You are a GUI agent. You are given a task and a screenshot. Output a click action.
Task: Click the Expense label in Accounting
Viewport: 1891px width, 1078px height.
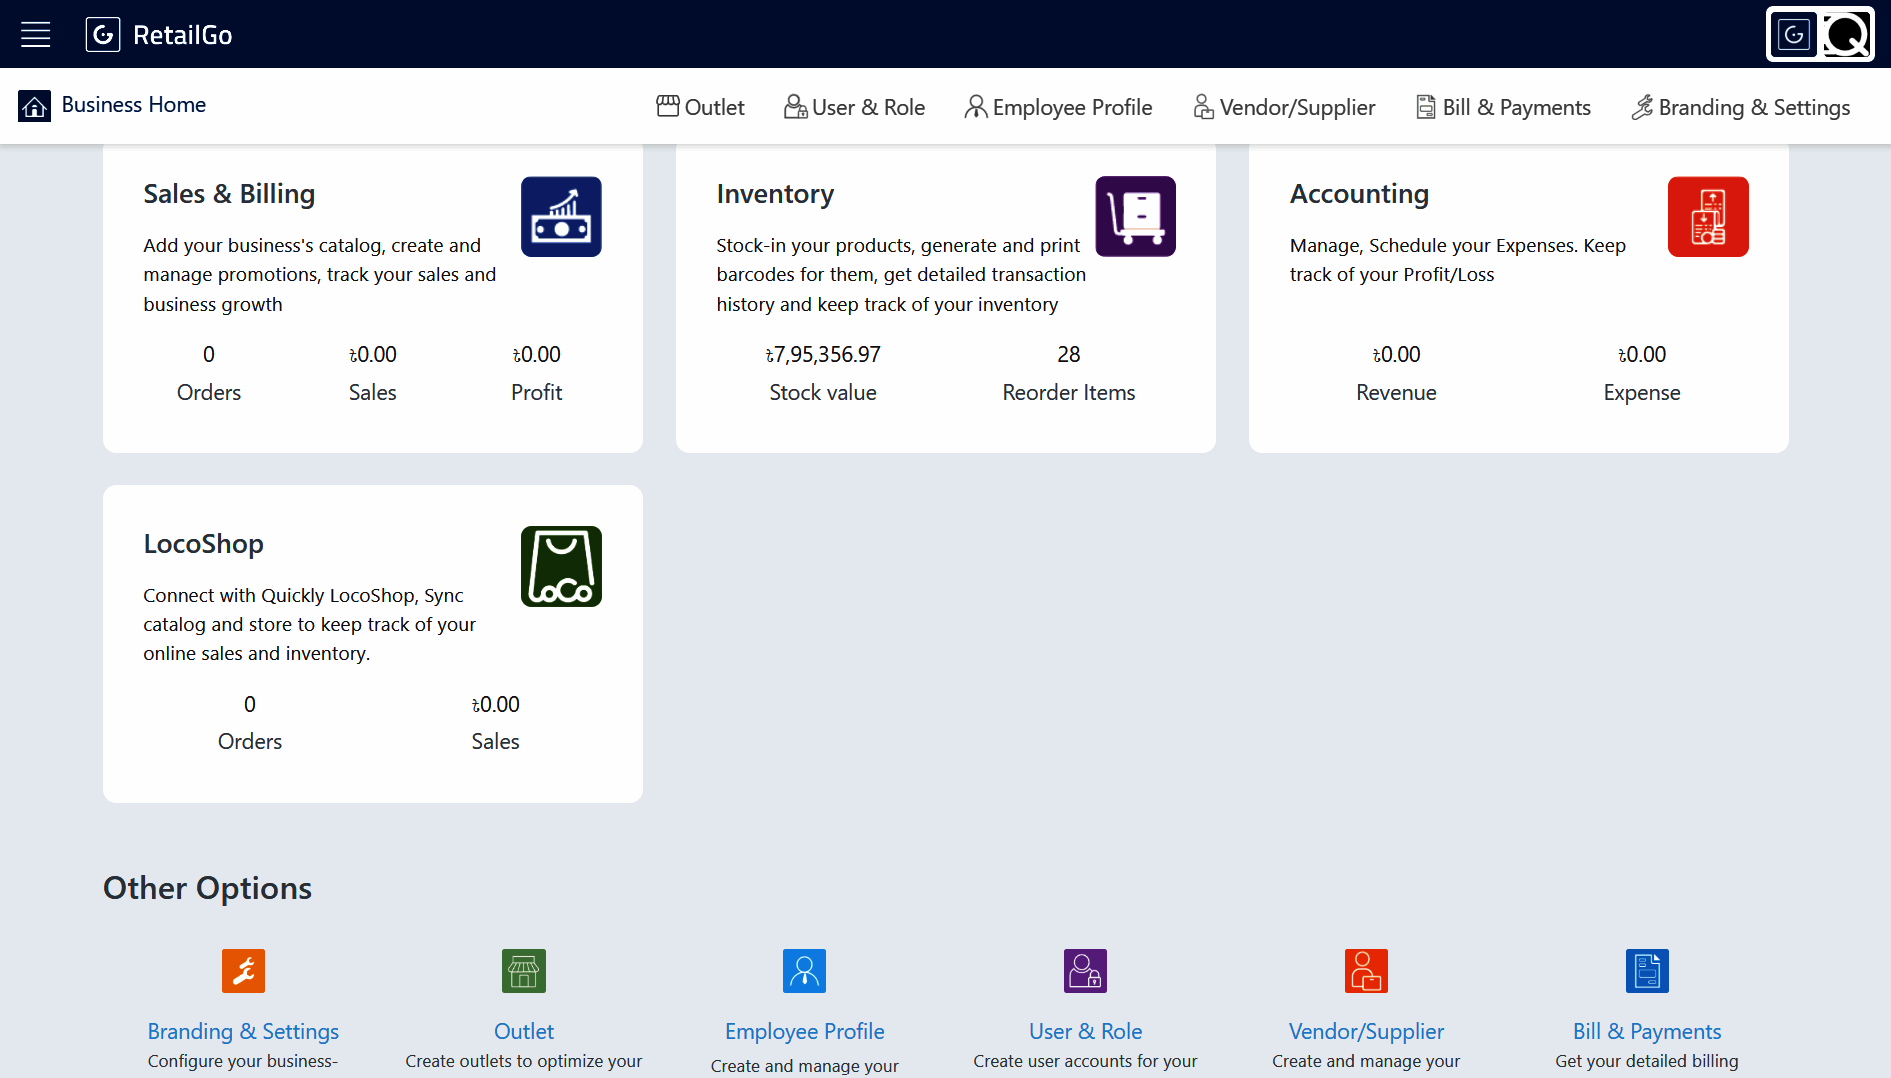tap(1642, 393)
